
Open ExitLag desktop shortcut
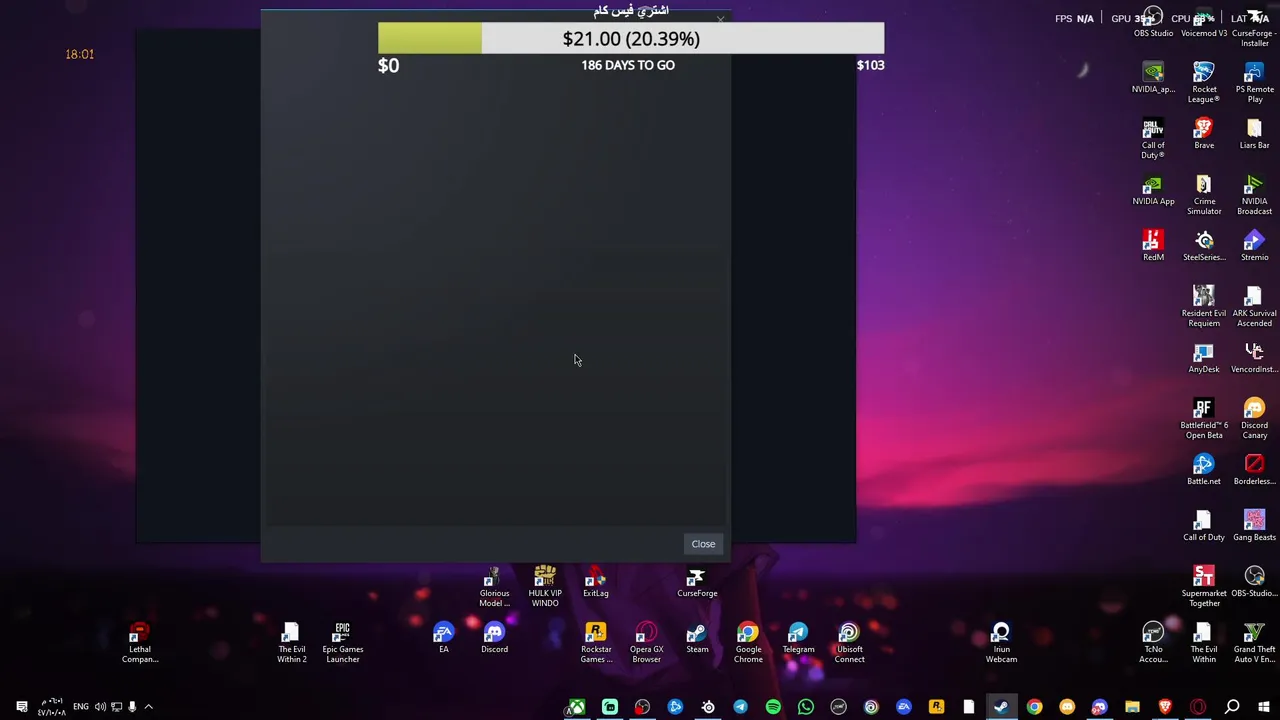(595, 584)
